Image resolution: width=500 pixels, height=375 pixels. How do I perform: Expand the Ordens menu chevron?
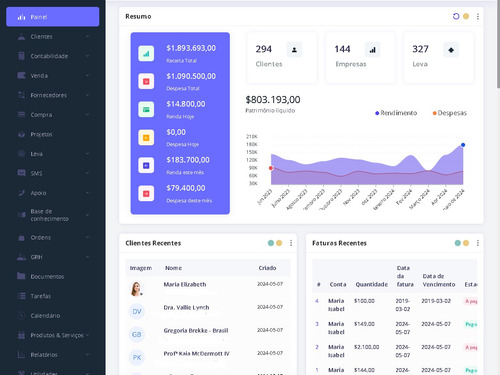(x=87, y=237)
